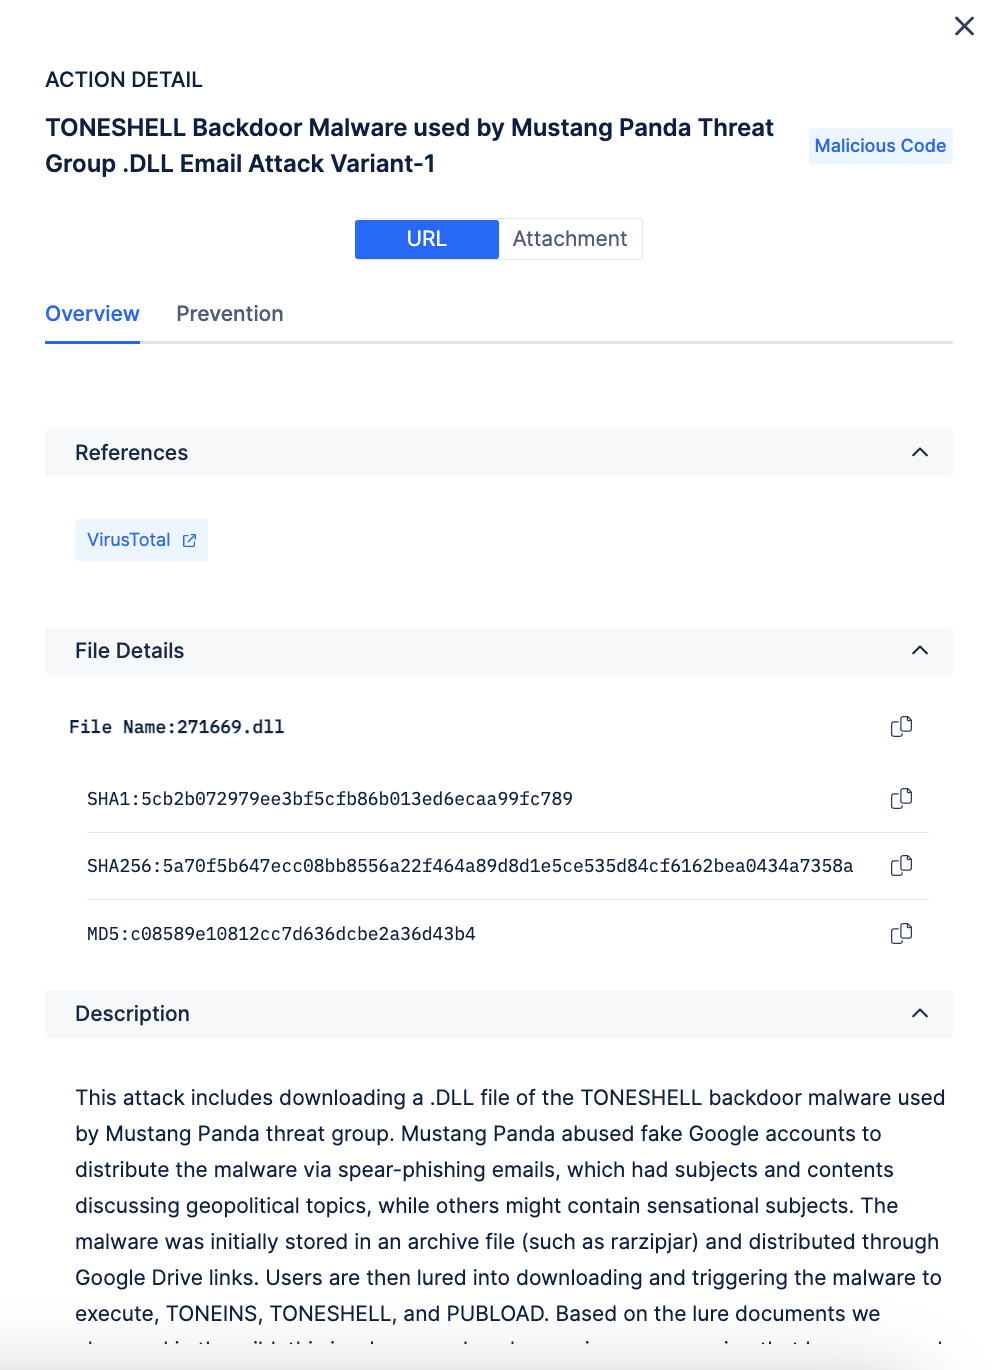The height and width of the screenshot is (1370, 998).
Task: Collapse the File Details section chevron
Action: point(920,651)
